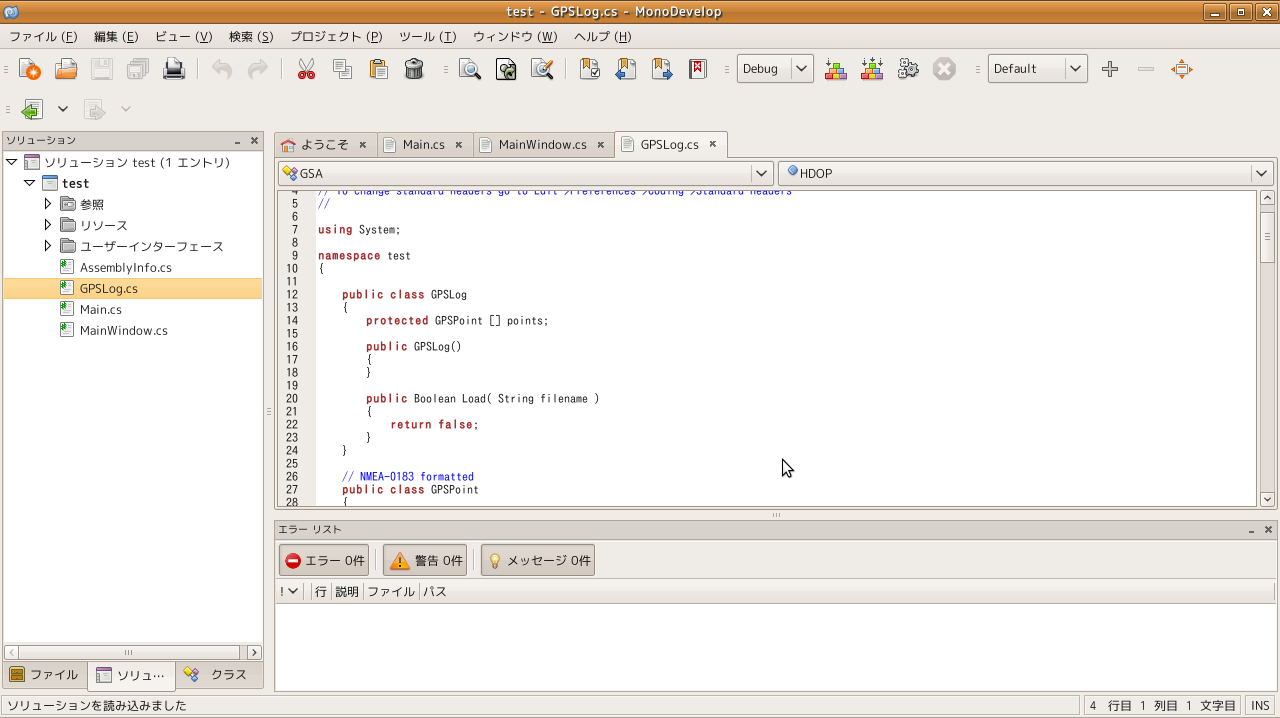Open the Default layout dropdown

coord(1038,69)
